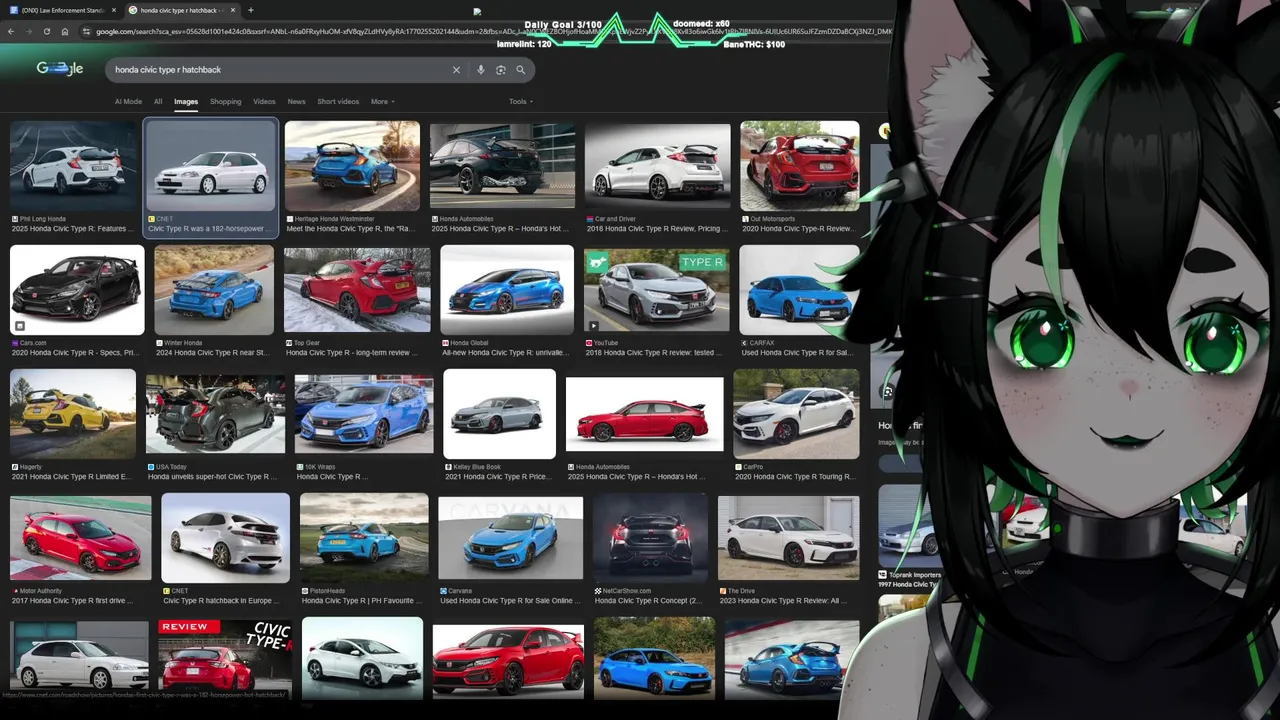Click the browser back arrow
This screenshot has width=1280, height=720.
11,32
